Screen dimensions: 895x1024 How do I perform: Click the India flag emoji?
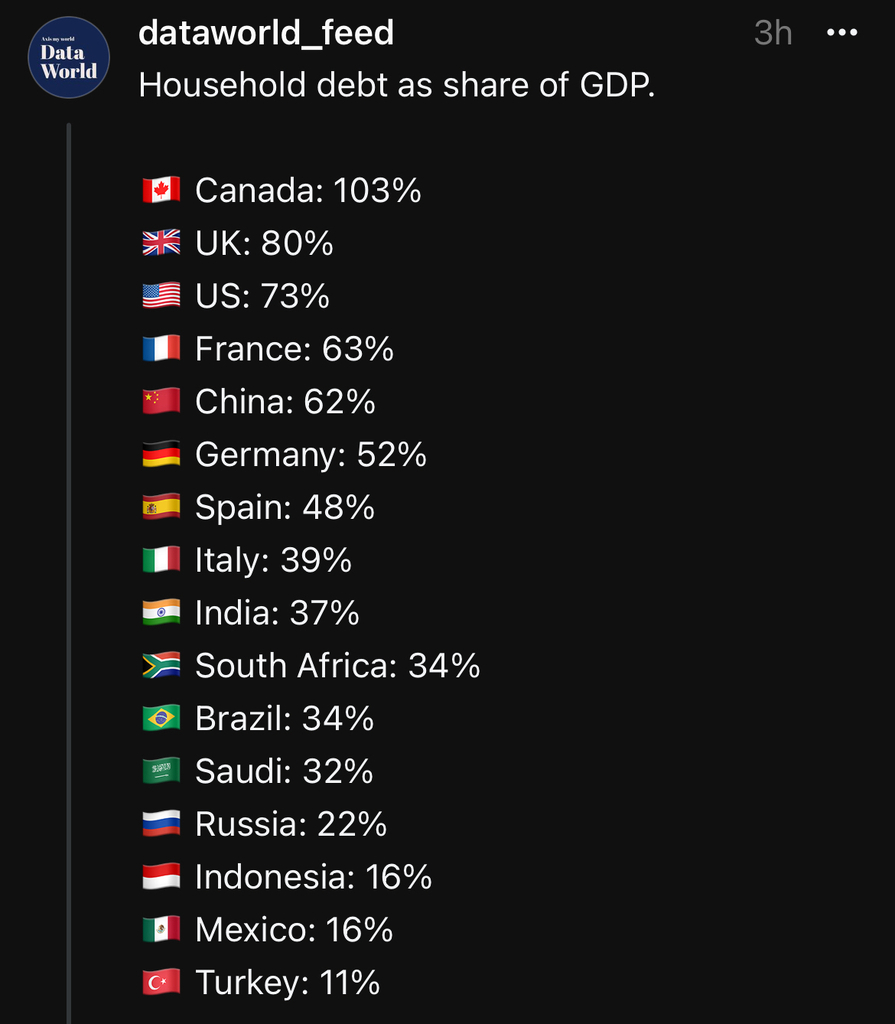click(161, 612)
